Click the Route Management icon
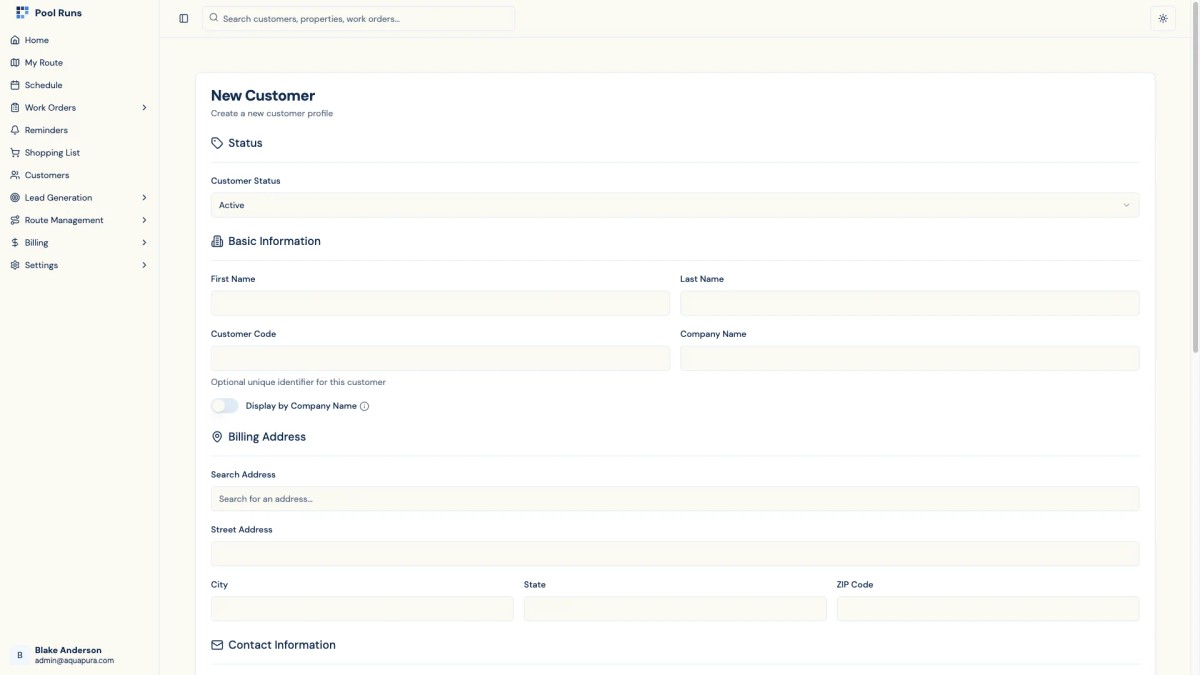Image resolution: width=1200 pixels, height=675 pixels. 15,220
